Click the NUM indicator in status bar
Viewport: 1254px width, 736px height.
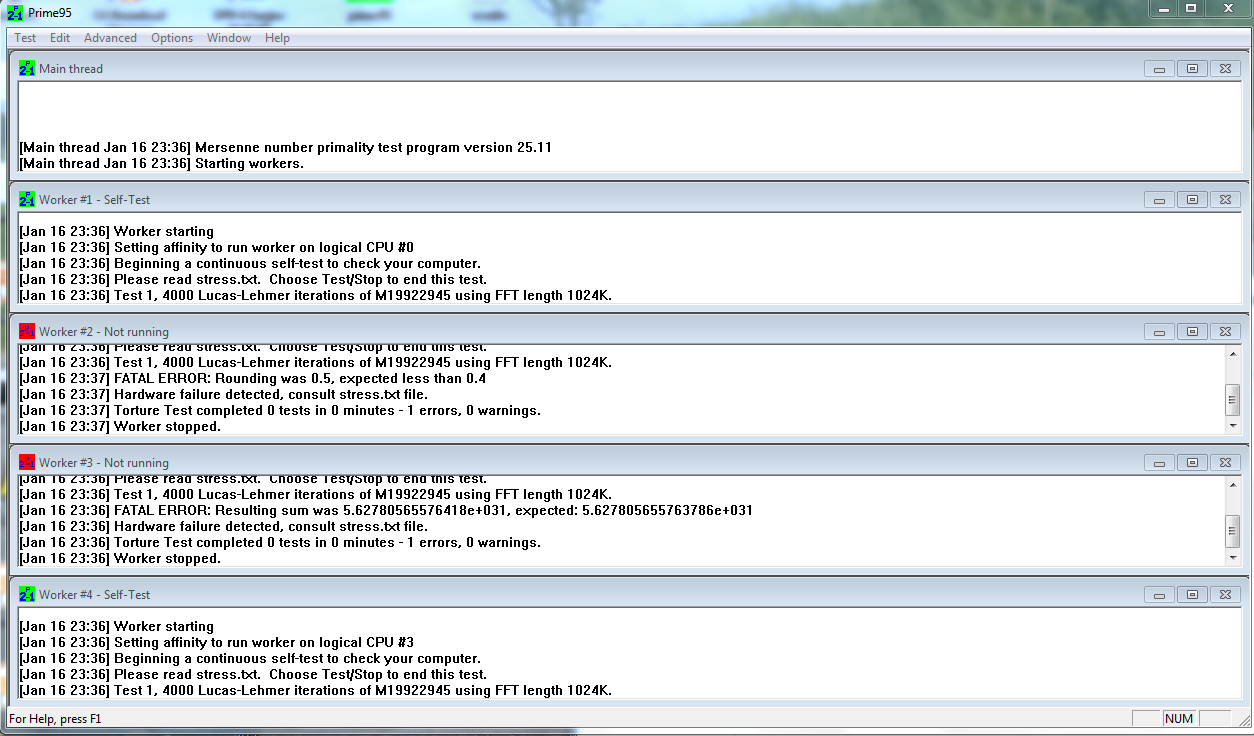(x=1179, y=718)
